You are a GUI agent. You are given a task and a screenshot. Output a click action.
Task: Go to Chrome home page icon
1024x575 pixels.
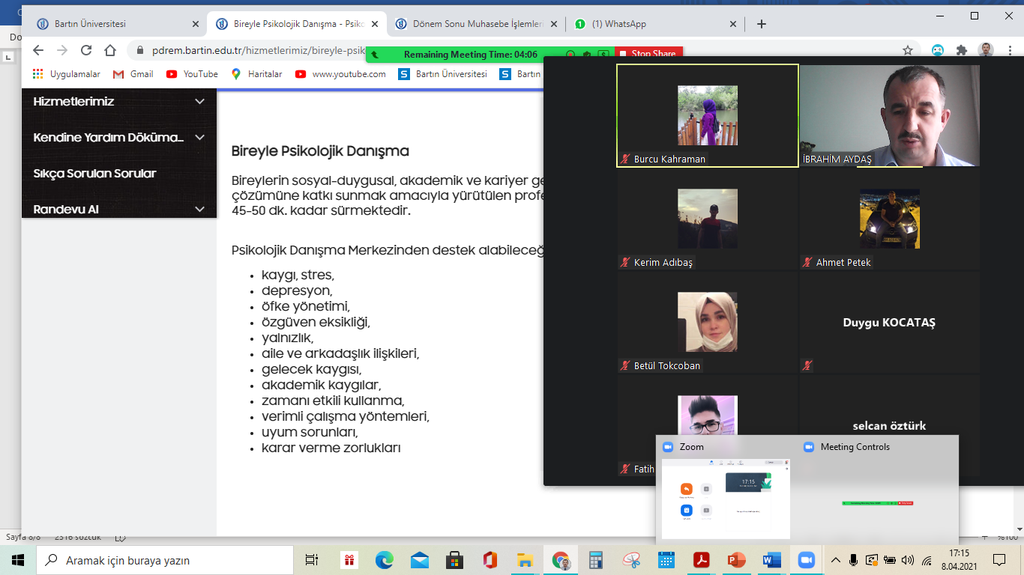tap(110, 50)
